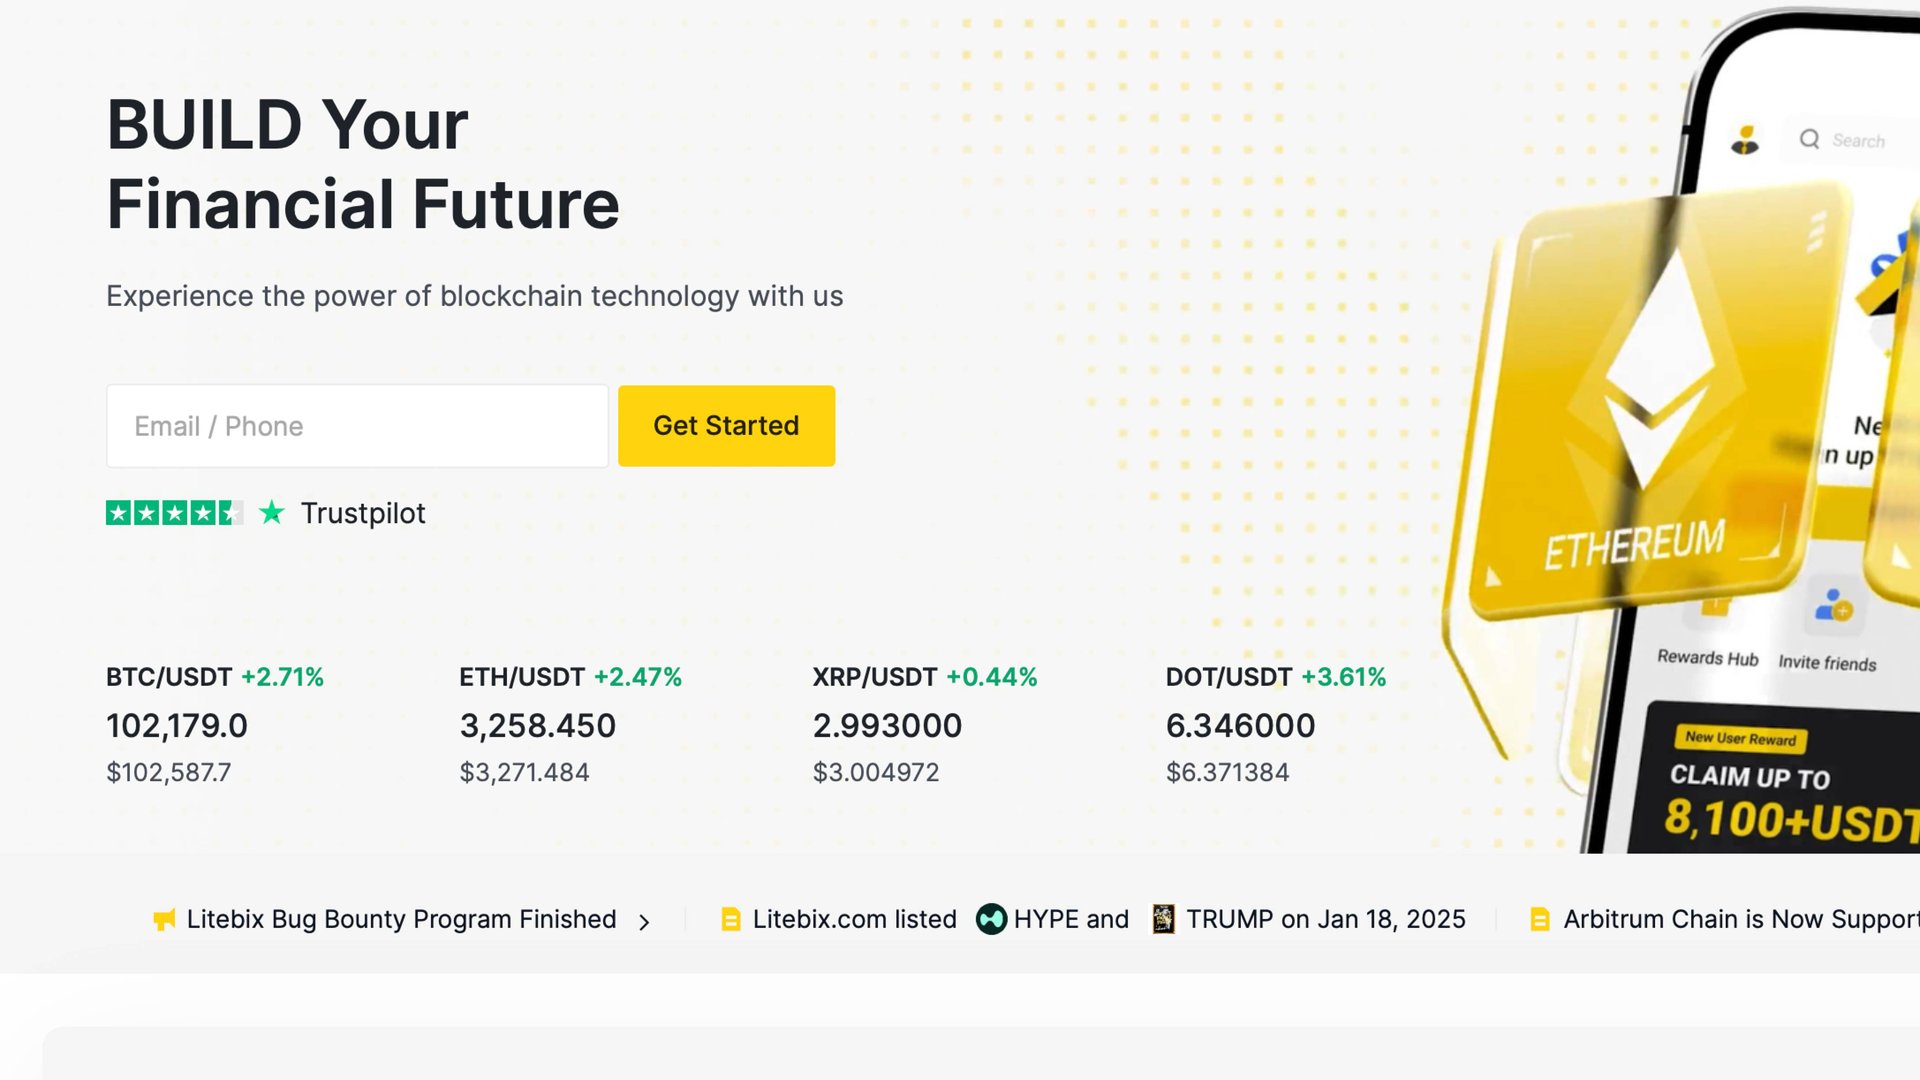Click the TRUMP token icon
The image size is (1920, 1080).
coord(1163,919)
